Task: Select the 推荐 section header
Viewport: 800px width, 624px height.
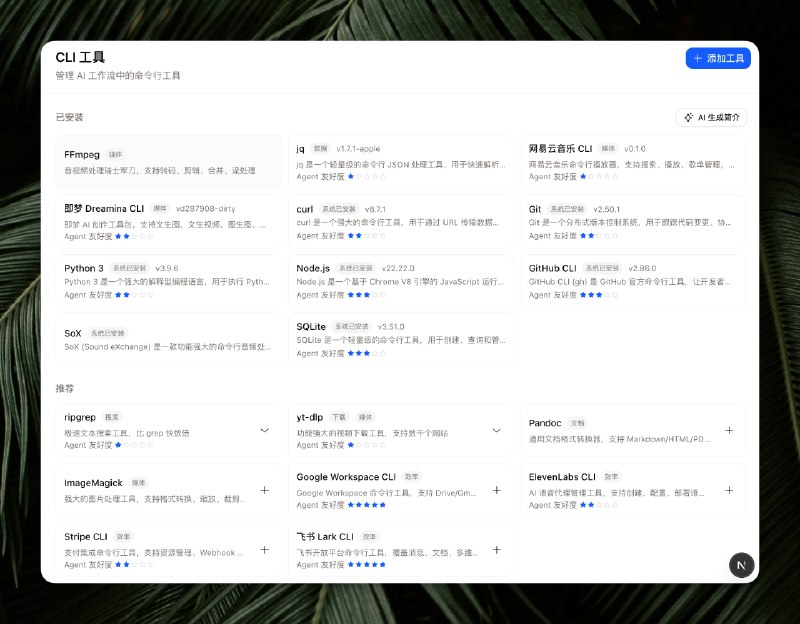Action: [x=66, y=389]
